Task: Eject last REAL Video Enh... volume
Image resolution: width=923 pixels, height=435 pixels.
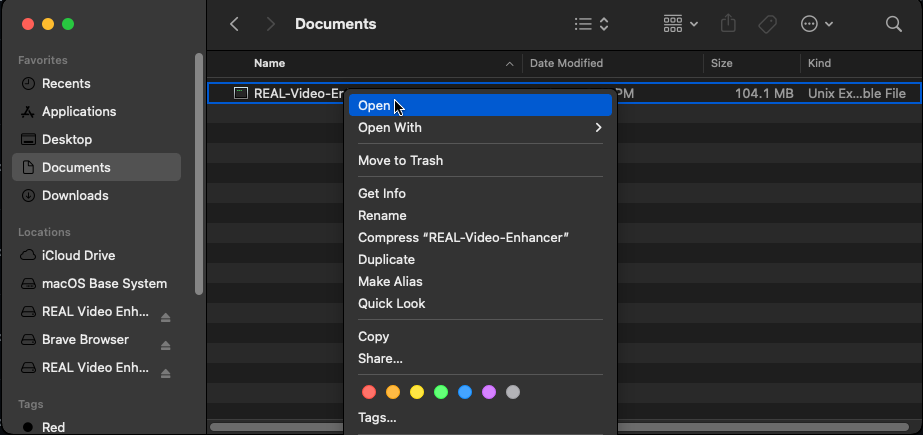Action: [165, 373]
